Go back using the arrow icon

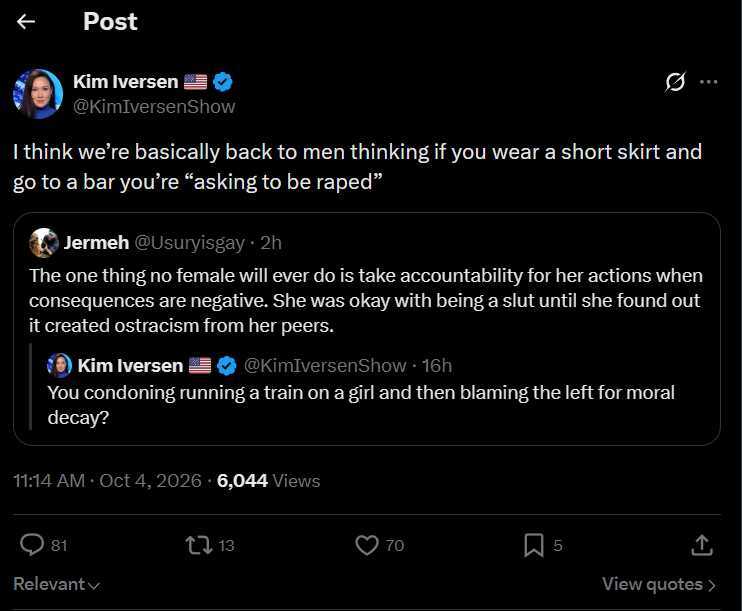click(x=26, y=21)
